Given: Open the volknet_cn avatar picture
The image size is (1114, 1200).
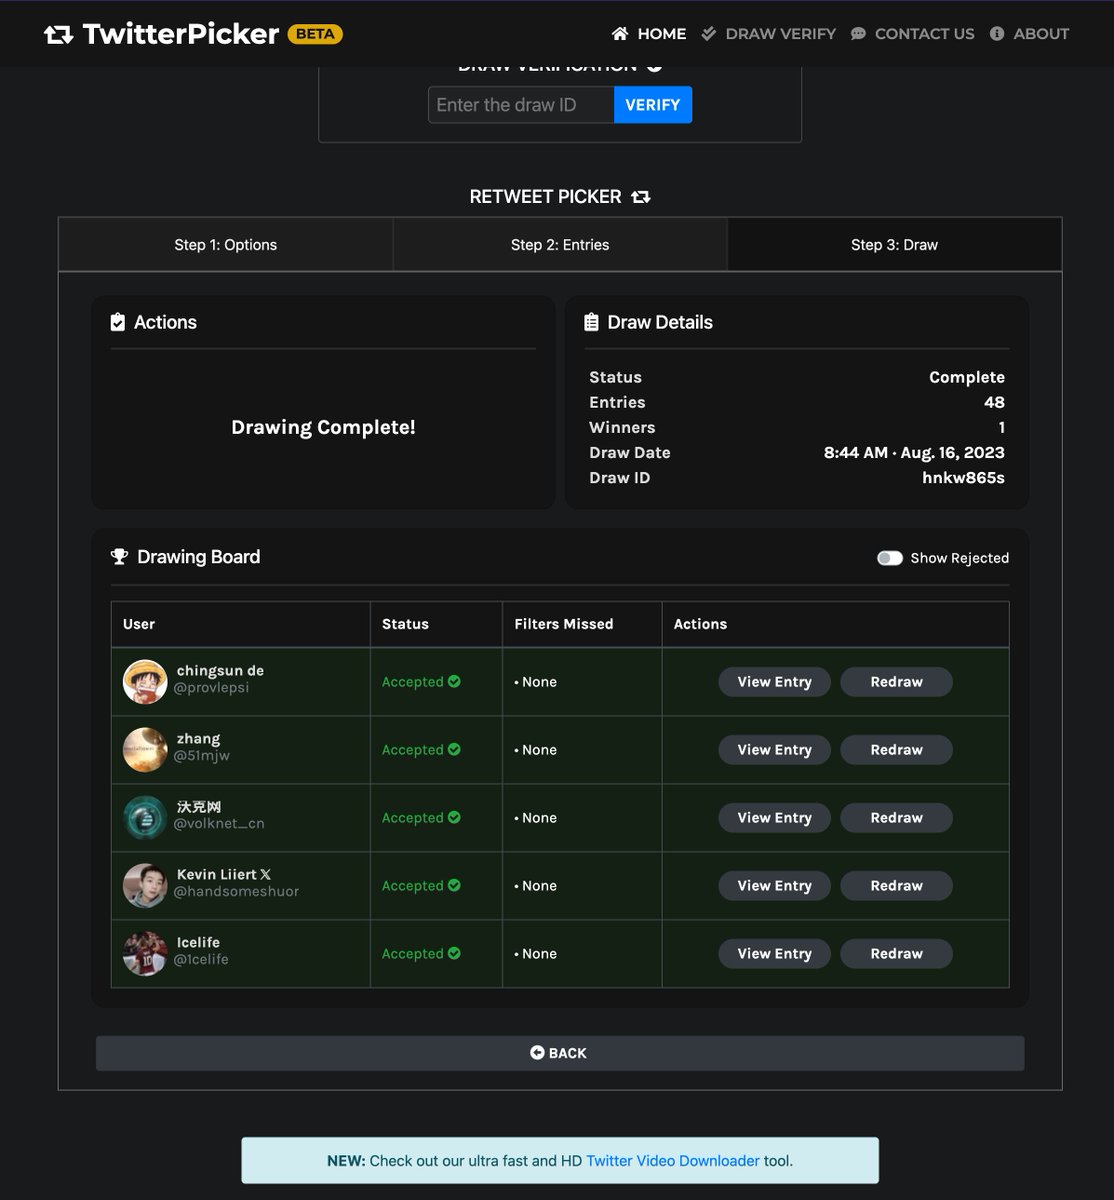Looking at the screenshot, I should (x=145, y=818).
